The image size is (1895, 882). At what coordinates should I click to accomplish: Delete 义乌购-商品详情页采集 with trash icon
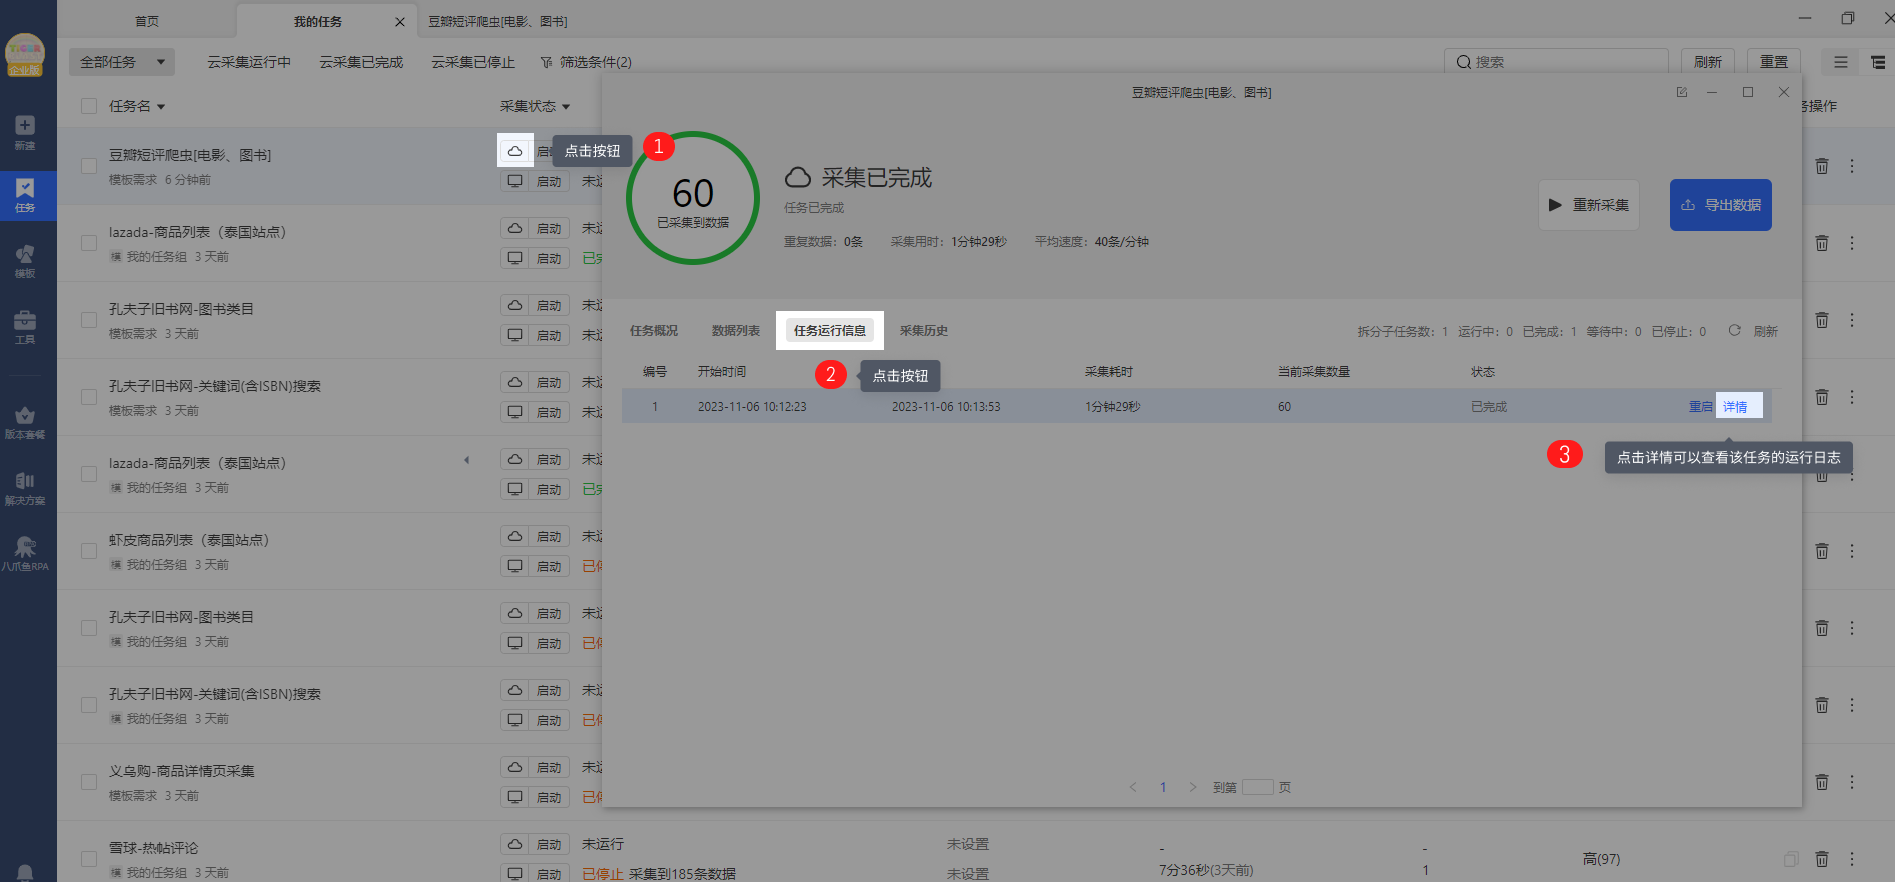tap(1822, 782)
